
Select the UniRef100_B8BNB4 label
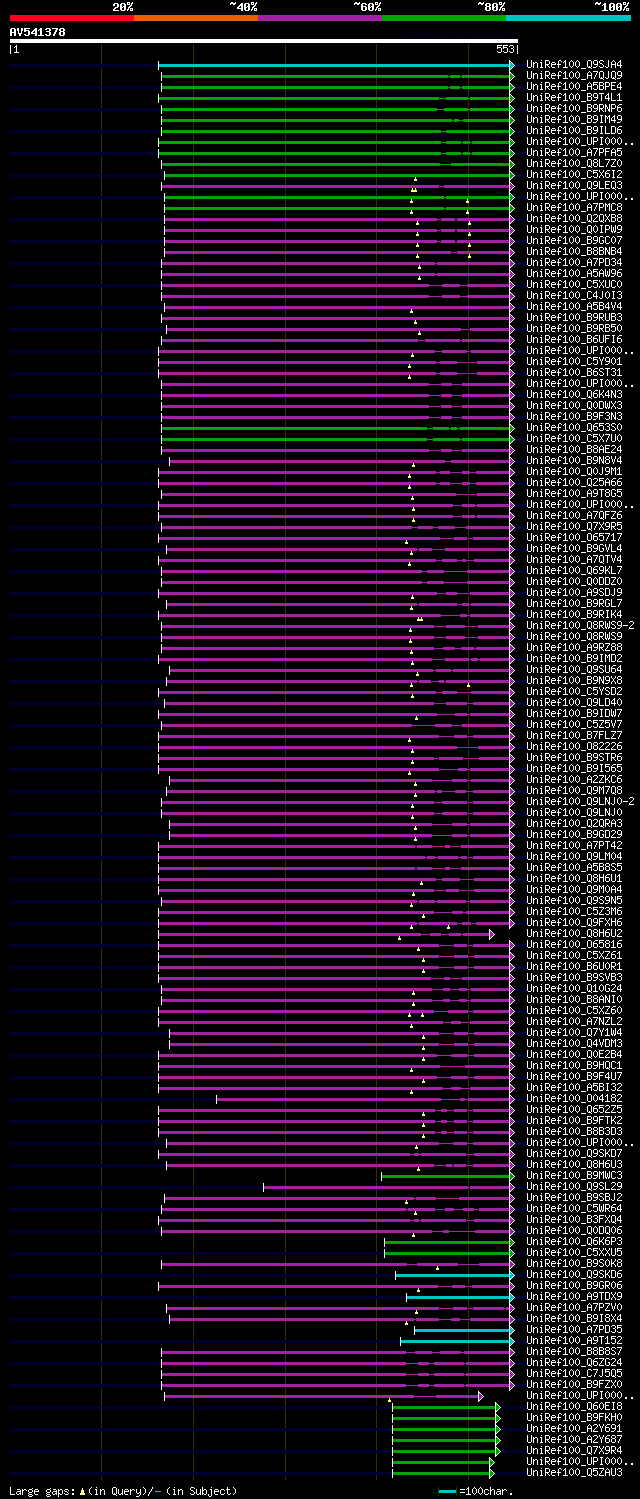point(574,251)
